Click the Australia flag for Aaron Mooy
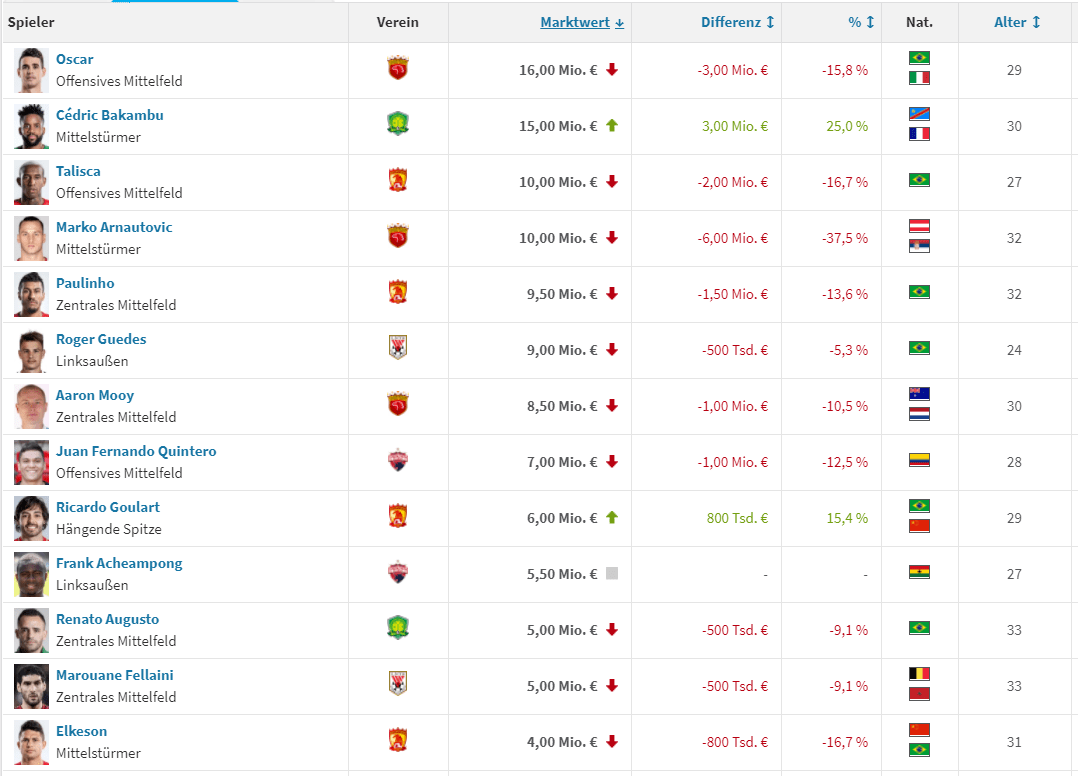Viewport: 1078px width, 776px height. click(x=919, y=394)
